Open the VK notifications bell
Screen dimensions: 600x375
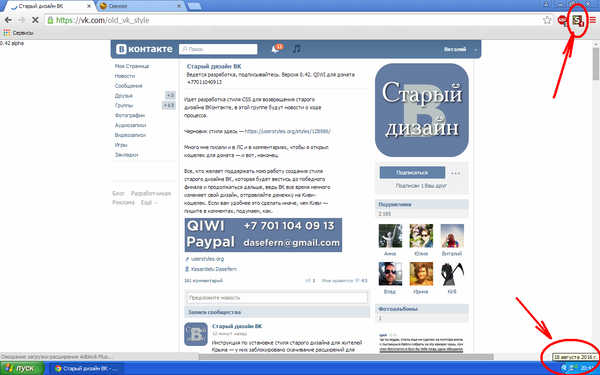tap(275, 49)
